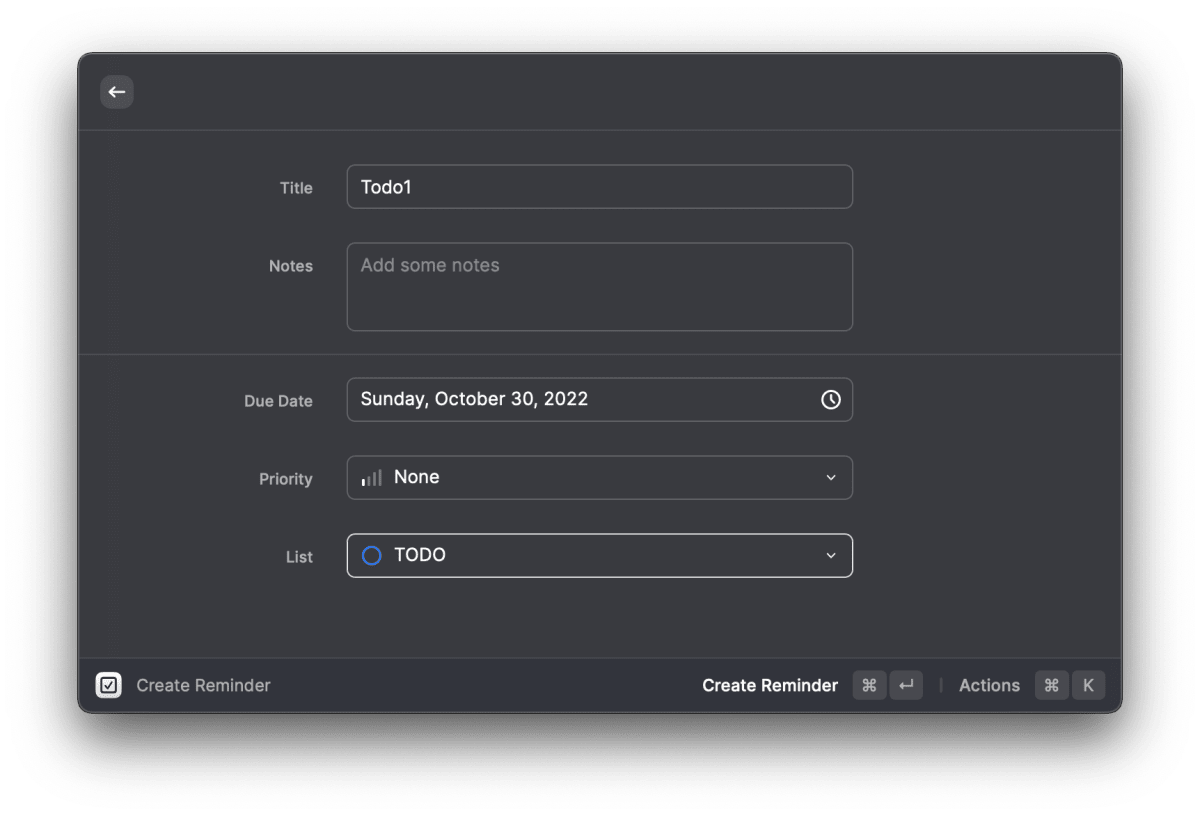Click the Return key shortcut badge
The image size is (1200, 816).
(x=906, y=685)
